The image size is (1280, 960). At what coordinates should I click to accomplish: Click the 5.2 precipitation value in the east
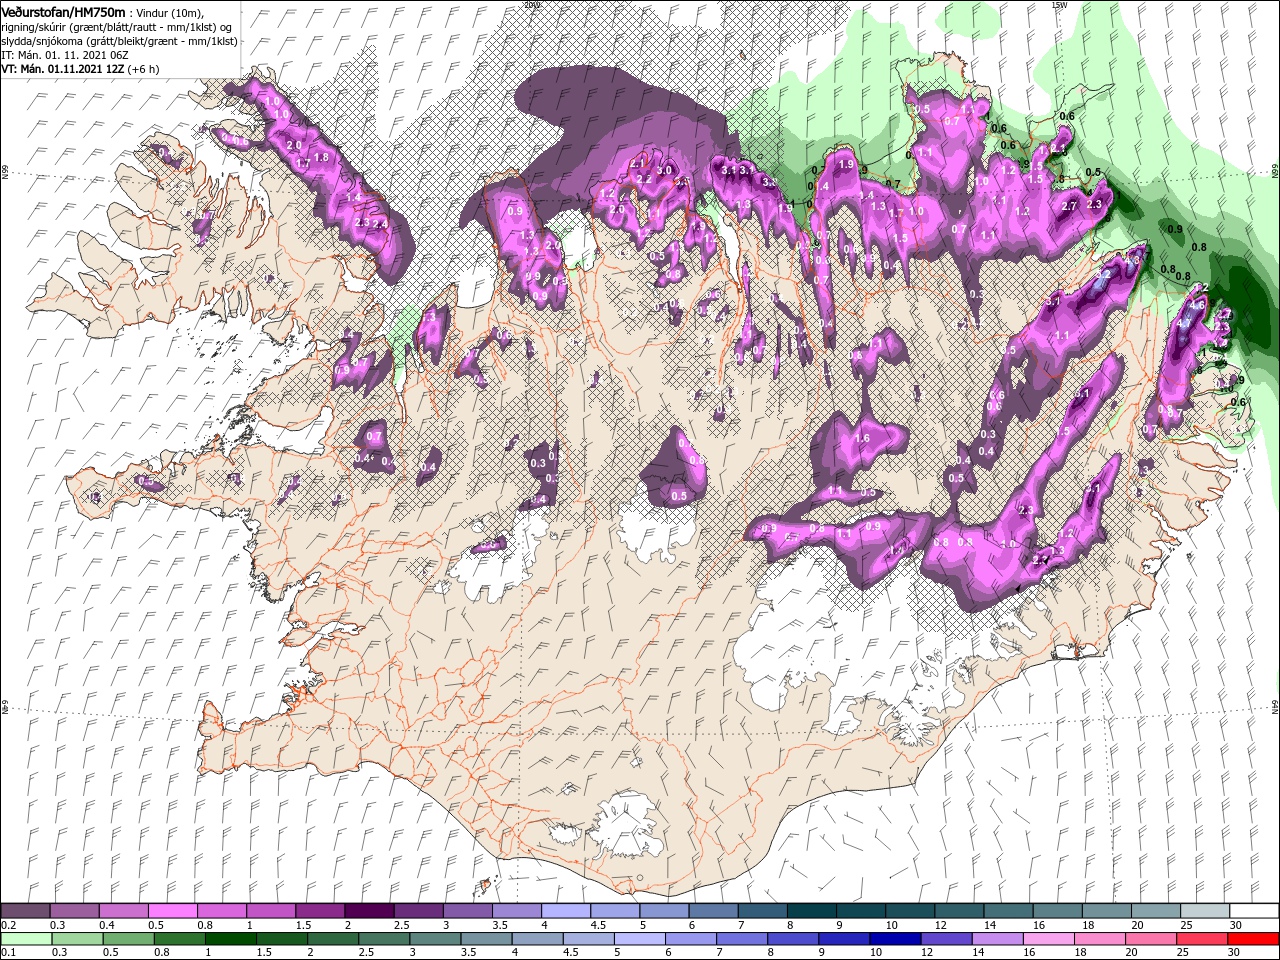pos(1105,273)
